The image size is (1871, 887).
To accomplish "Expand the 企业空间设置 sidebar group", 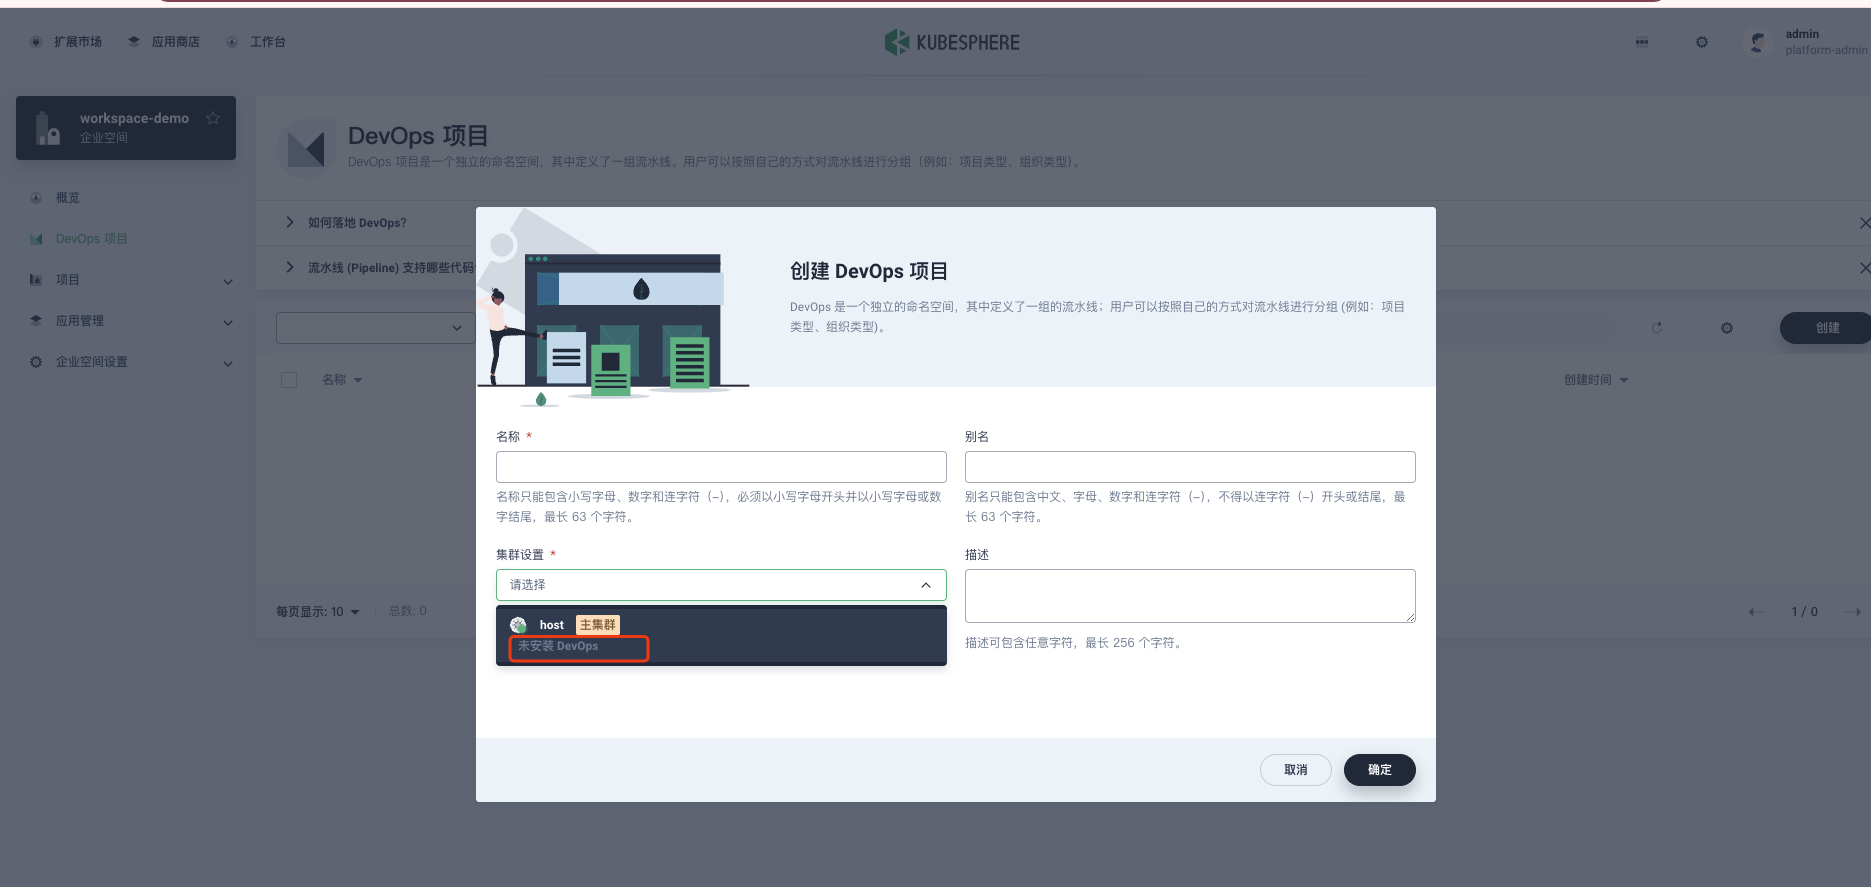I will 131,362.
